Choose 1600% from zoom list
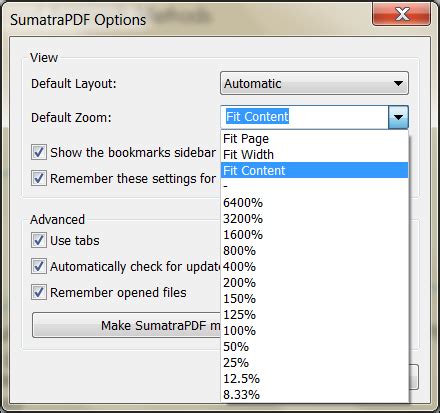The width and height of the screenshot is (440, 413). click(314, 234)
